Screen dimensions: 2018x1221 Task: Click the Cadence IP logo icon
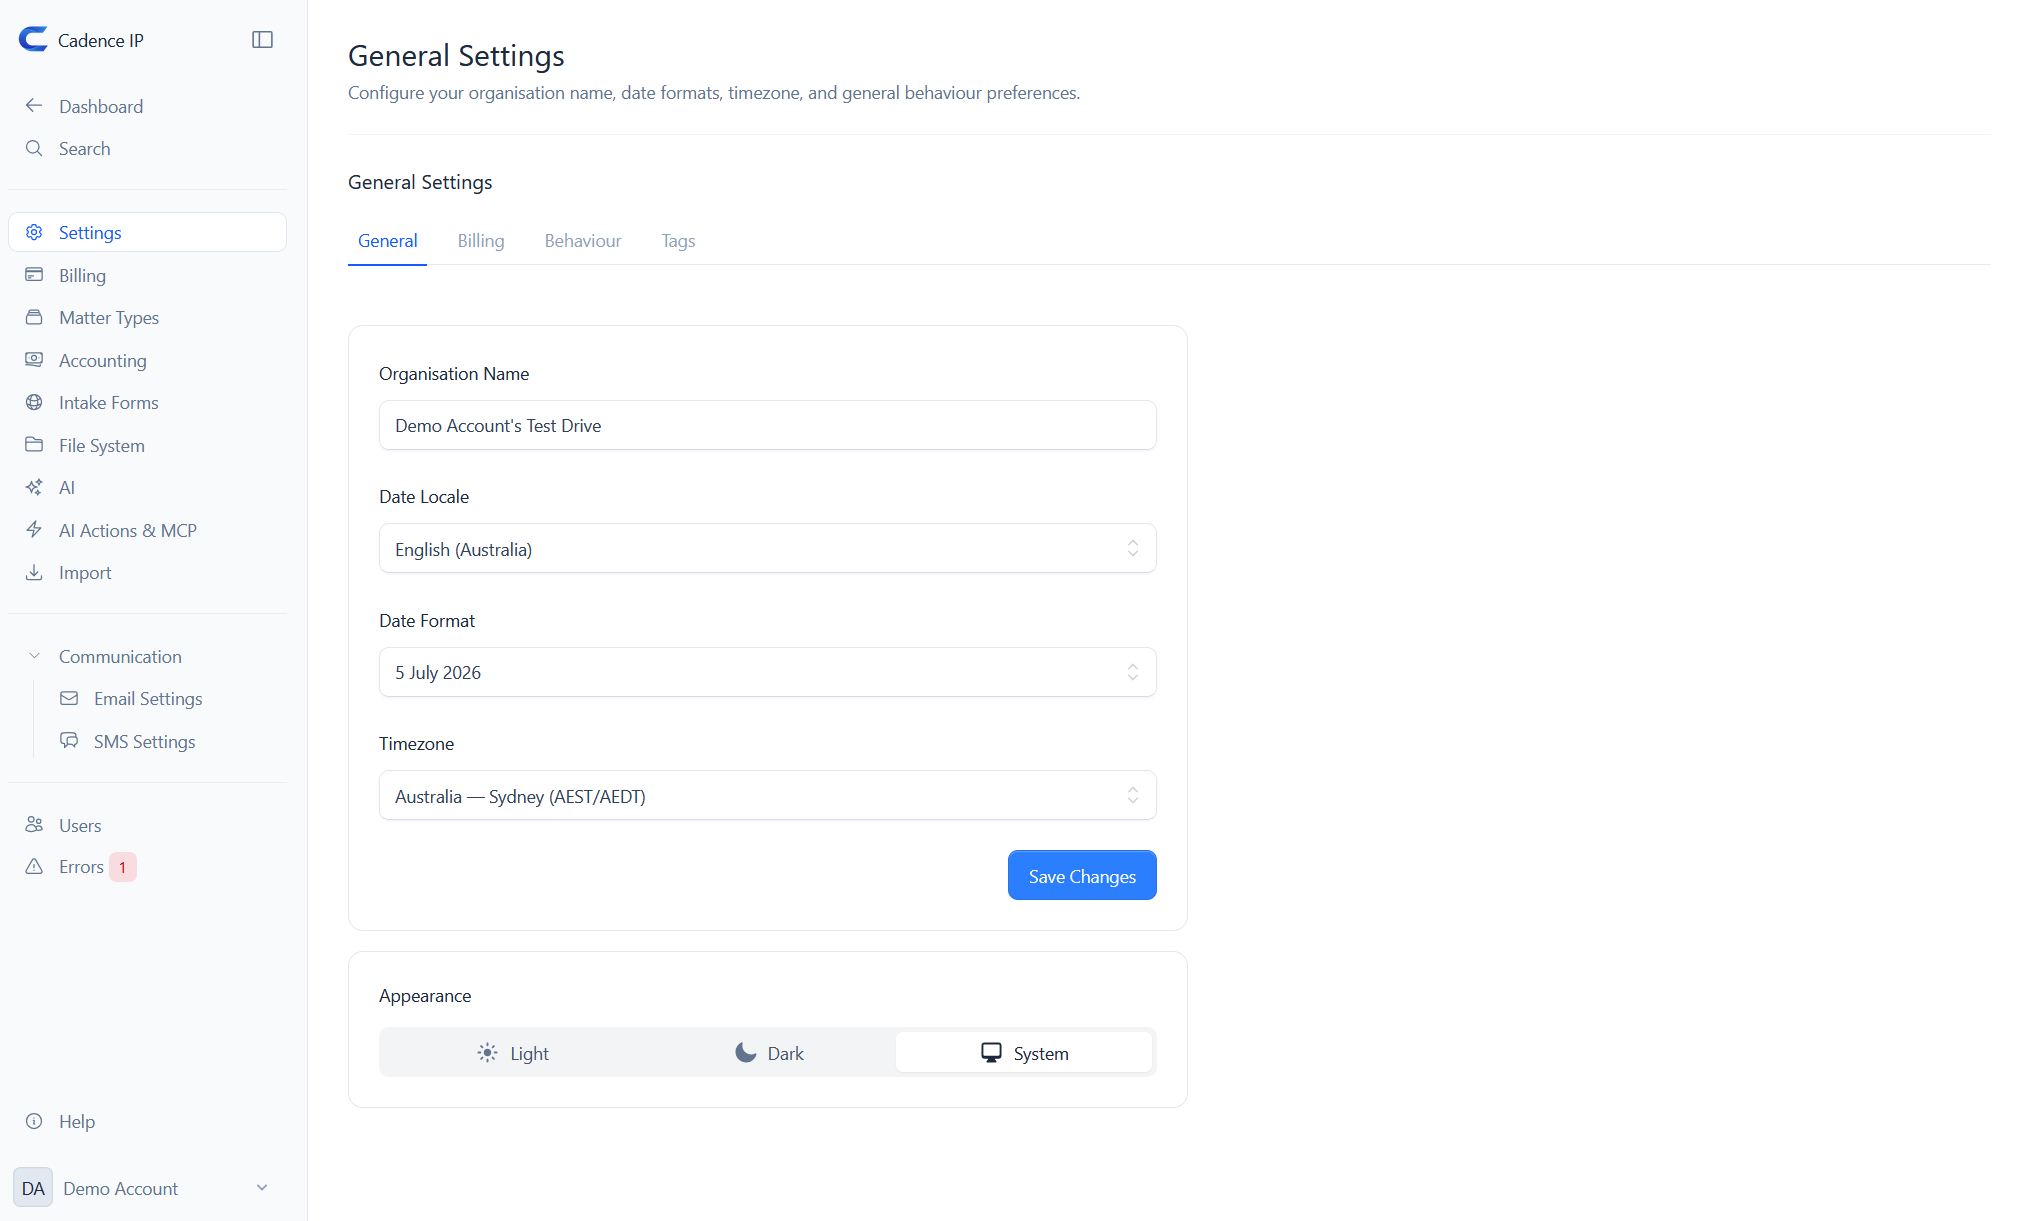(33, 39)
